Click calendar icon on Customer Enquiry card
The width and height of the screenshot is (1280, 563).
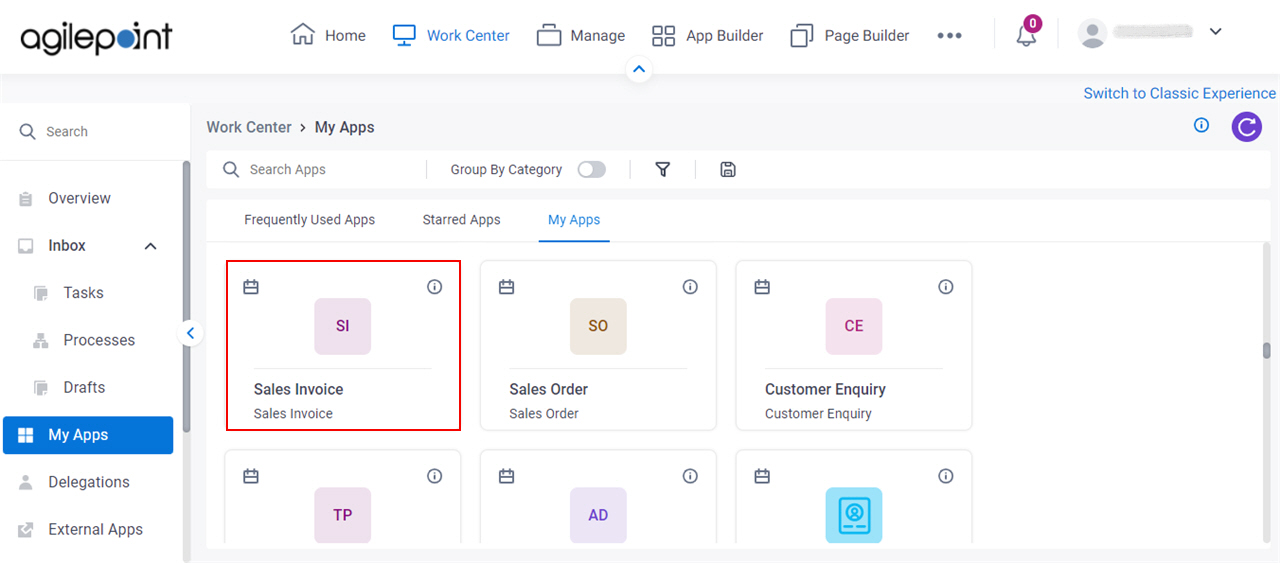(x=762, y=287)
